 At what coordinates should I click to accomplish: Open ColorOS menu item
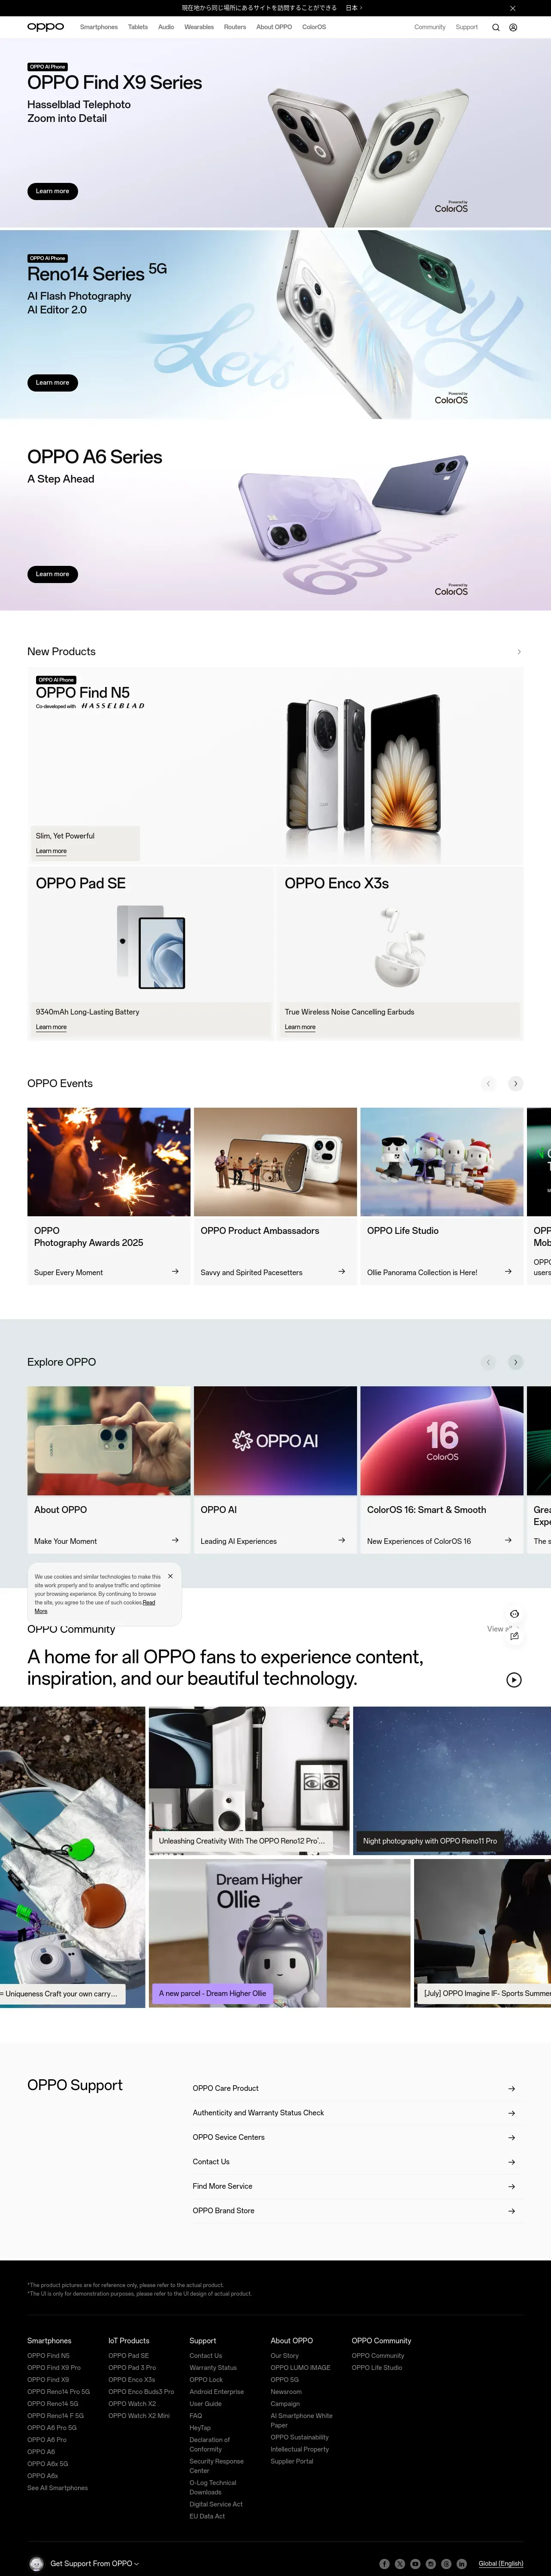tap(314, 27)
